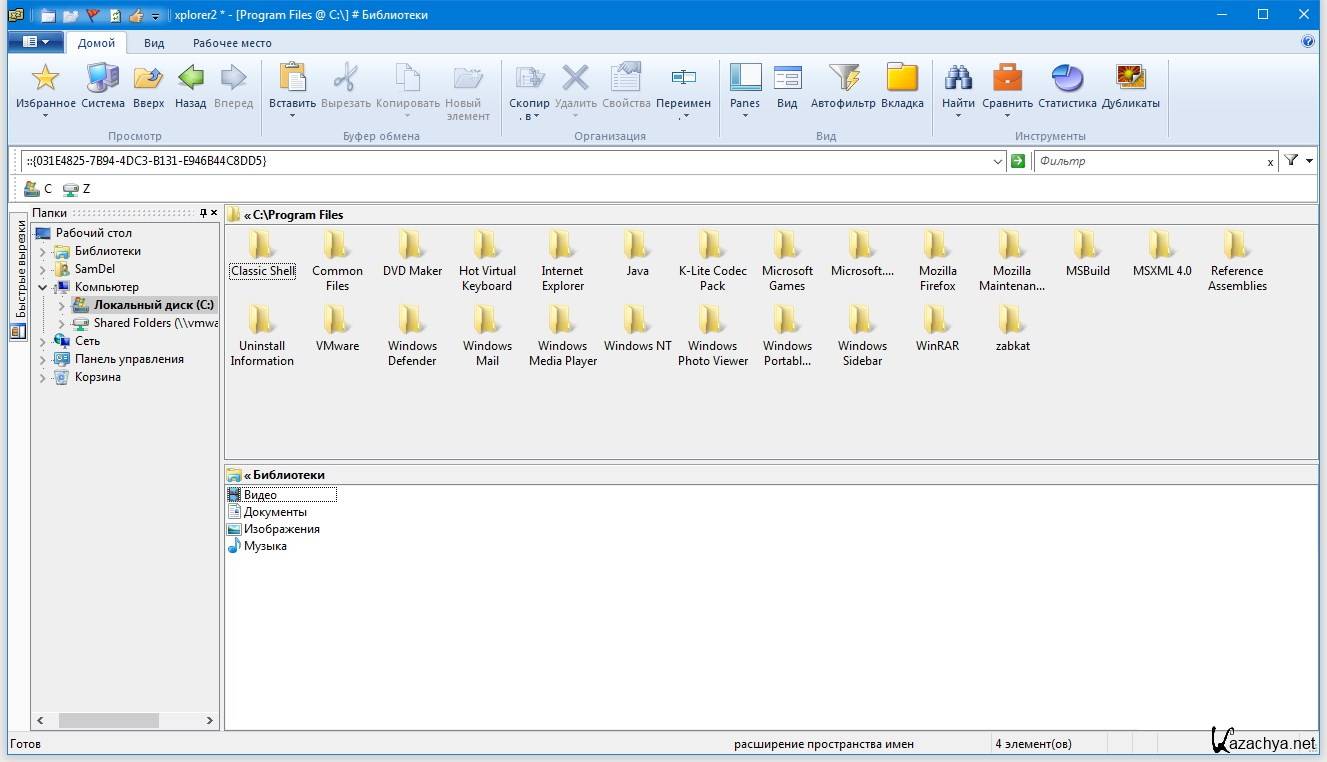Screen dimensions: 1327x762
Task: Open the address bar dropdown arrow
Action: pos(997,162)
